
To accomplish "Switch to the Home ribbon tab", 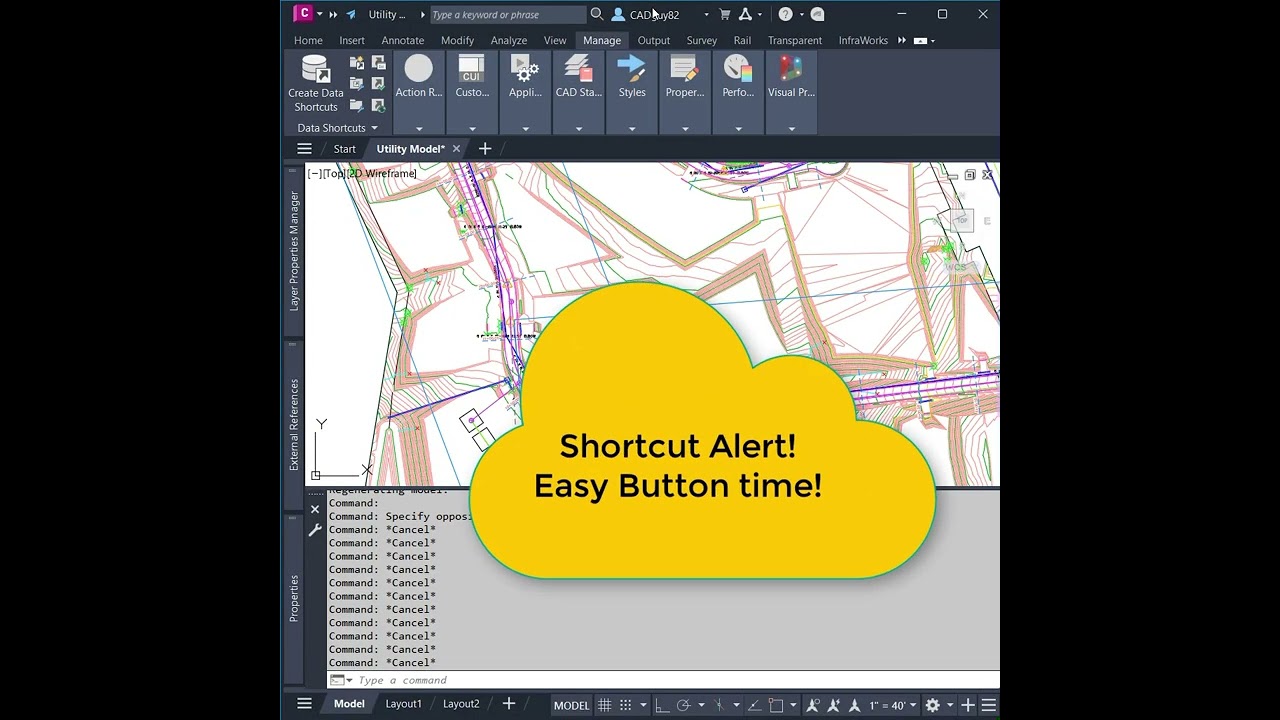I will [308, 40].
